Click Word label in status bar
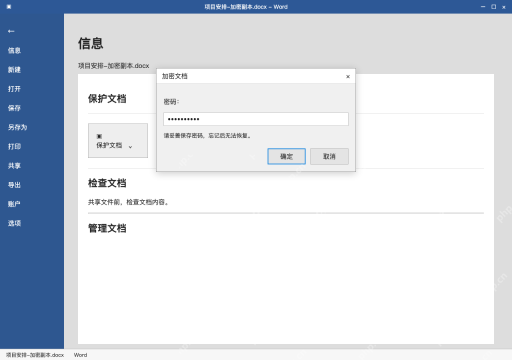512x360 pixels. 80,355
